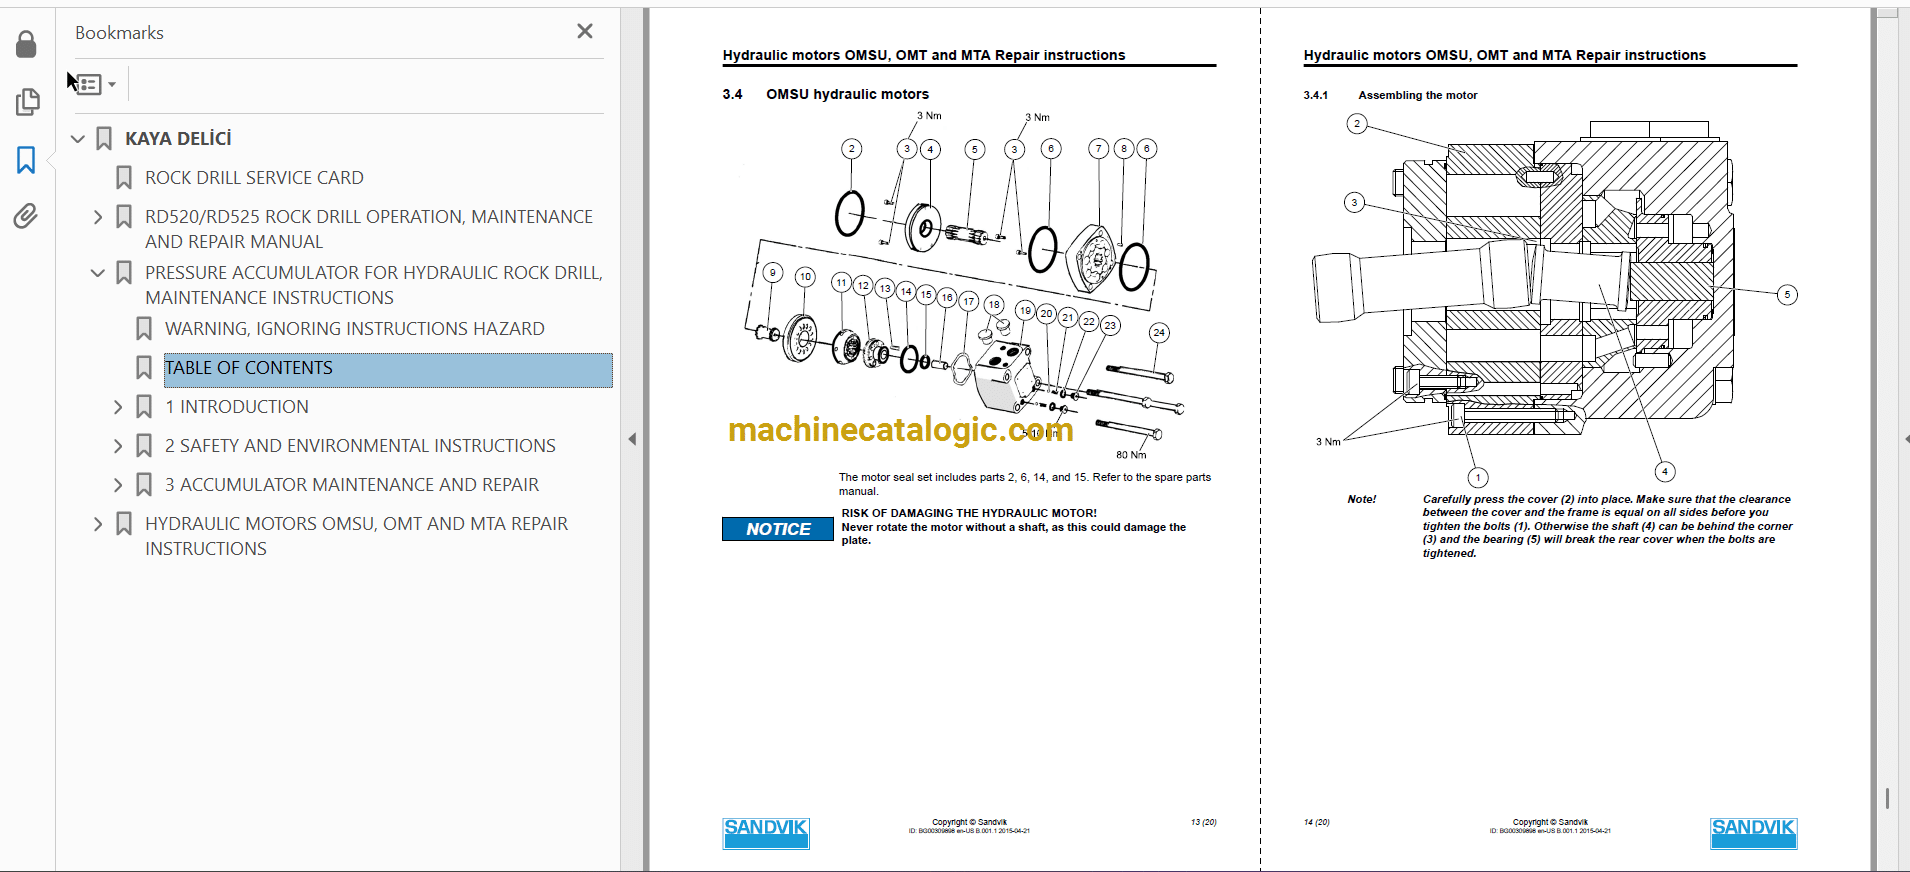Open the page thumbnails panel
The width and height of the screenshot is (1910, 872).
tap(27, 102)
